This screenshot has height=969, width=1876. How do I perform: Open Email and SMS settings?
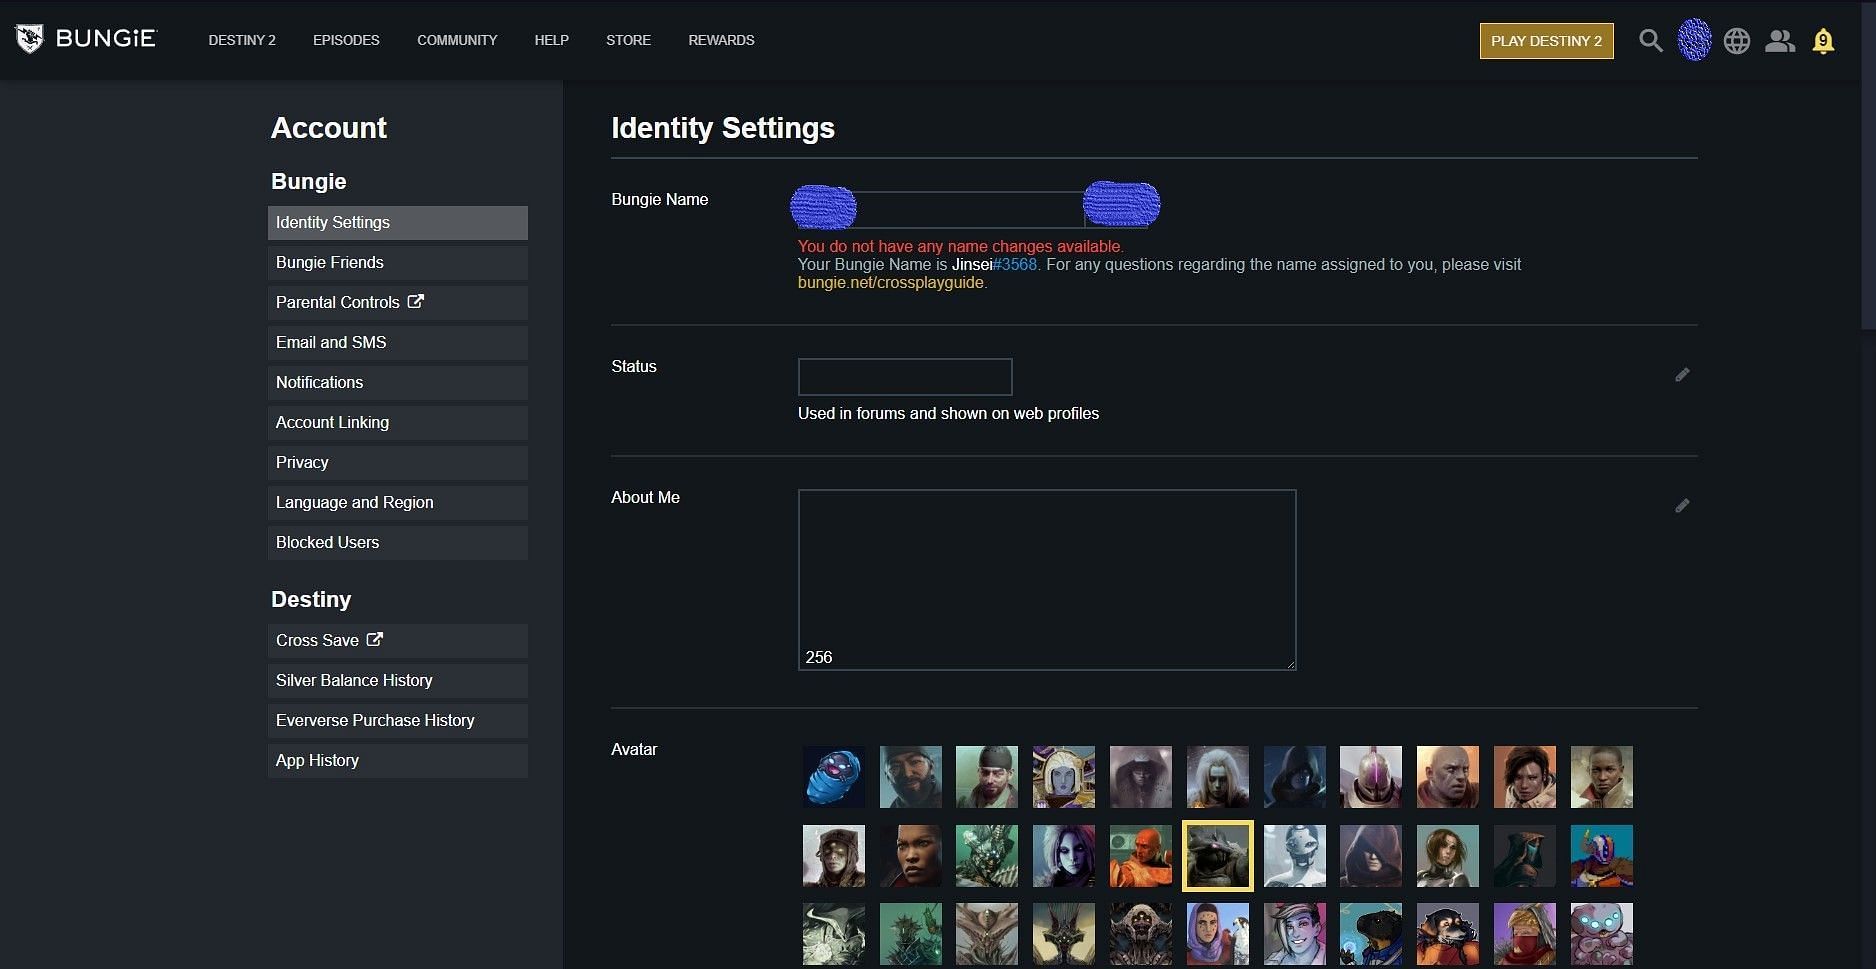point(398,343)
